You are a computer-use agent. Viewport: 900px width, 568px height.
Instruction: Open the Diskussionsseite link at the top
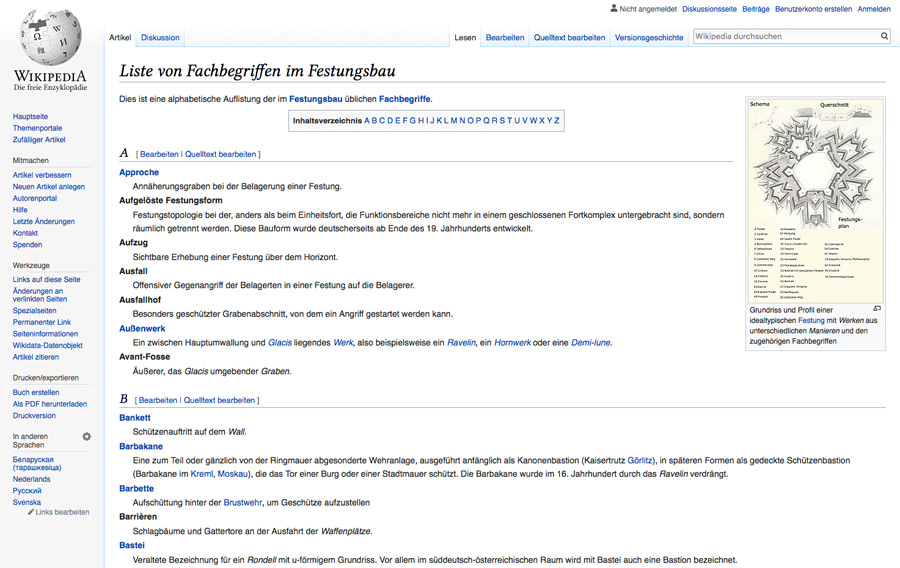tap(709, 9)
